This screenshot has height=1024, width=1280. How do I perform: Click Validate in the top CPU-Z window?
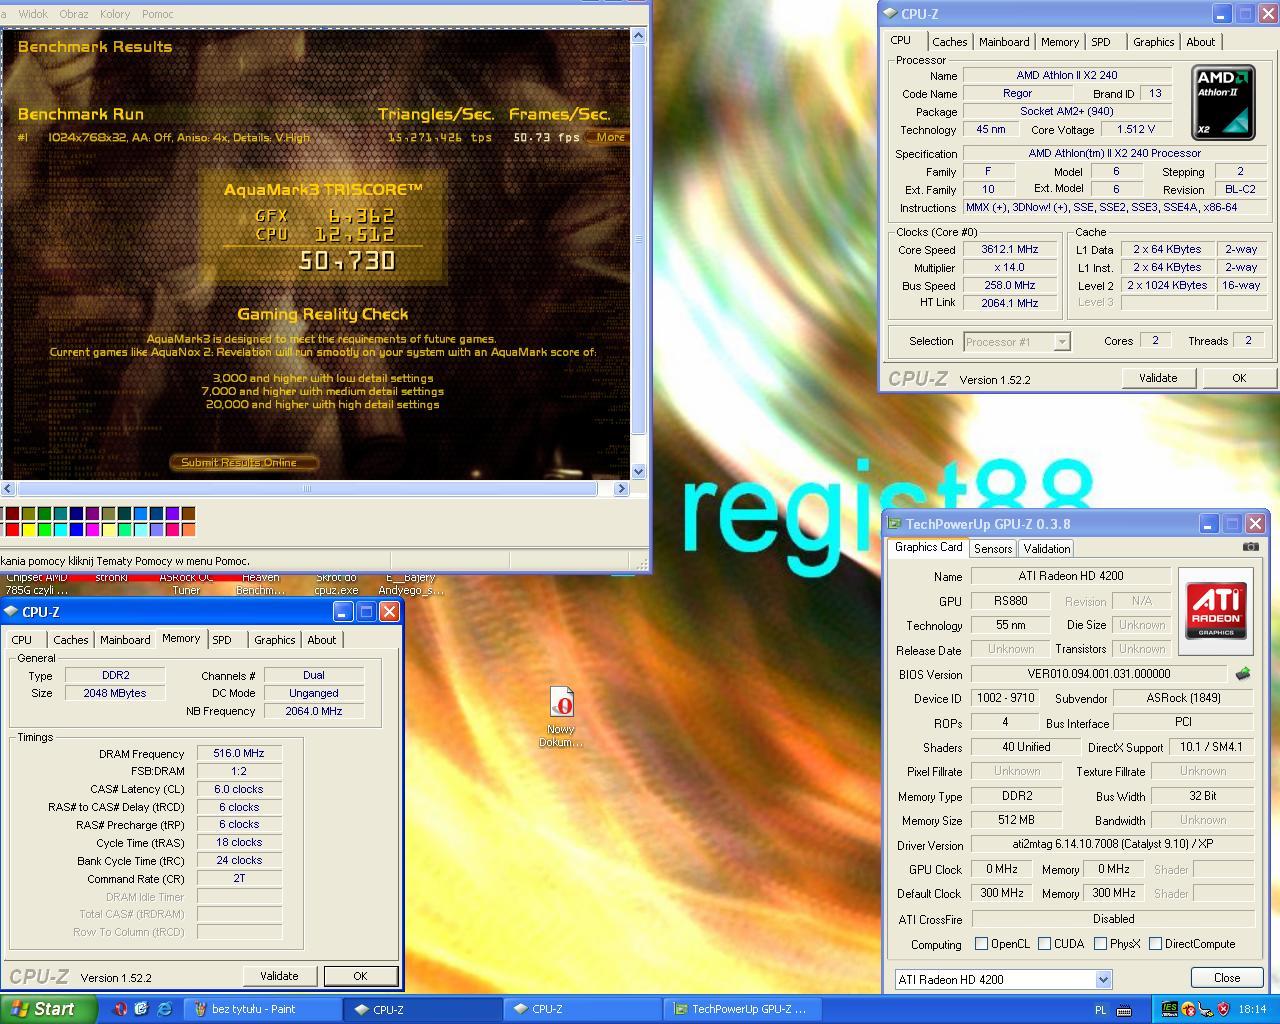point(1157,378)
